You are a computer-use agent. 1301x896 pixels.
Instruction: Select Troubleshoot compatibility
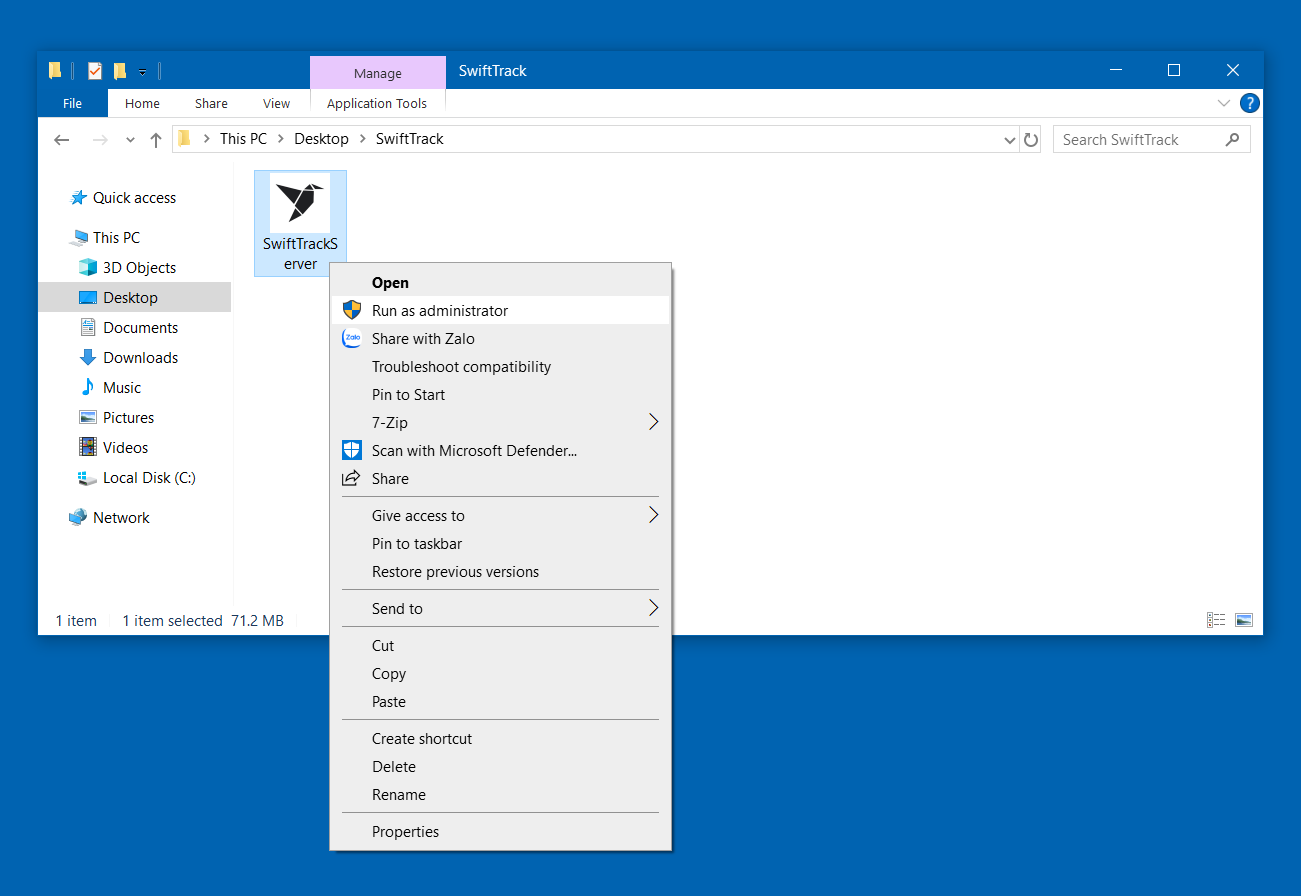click(x=500, y=367)
